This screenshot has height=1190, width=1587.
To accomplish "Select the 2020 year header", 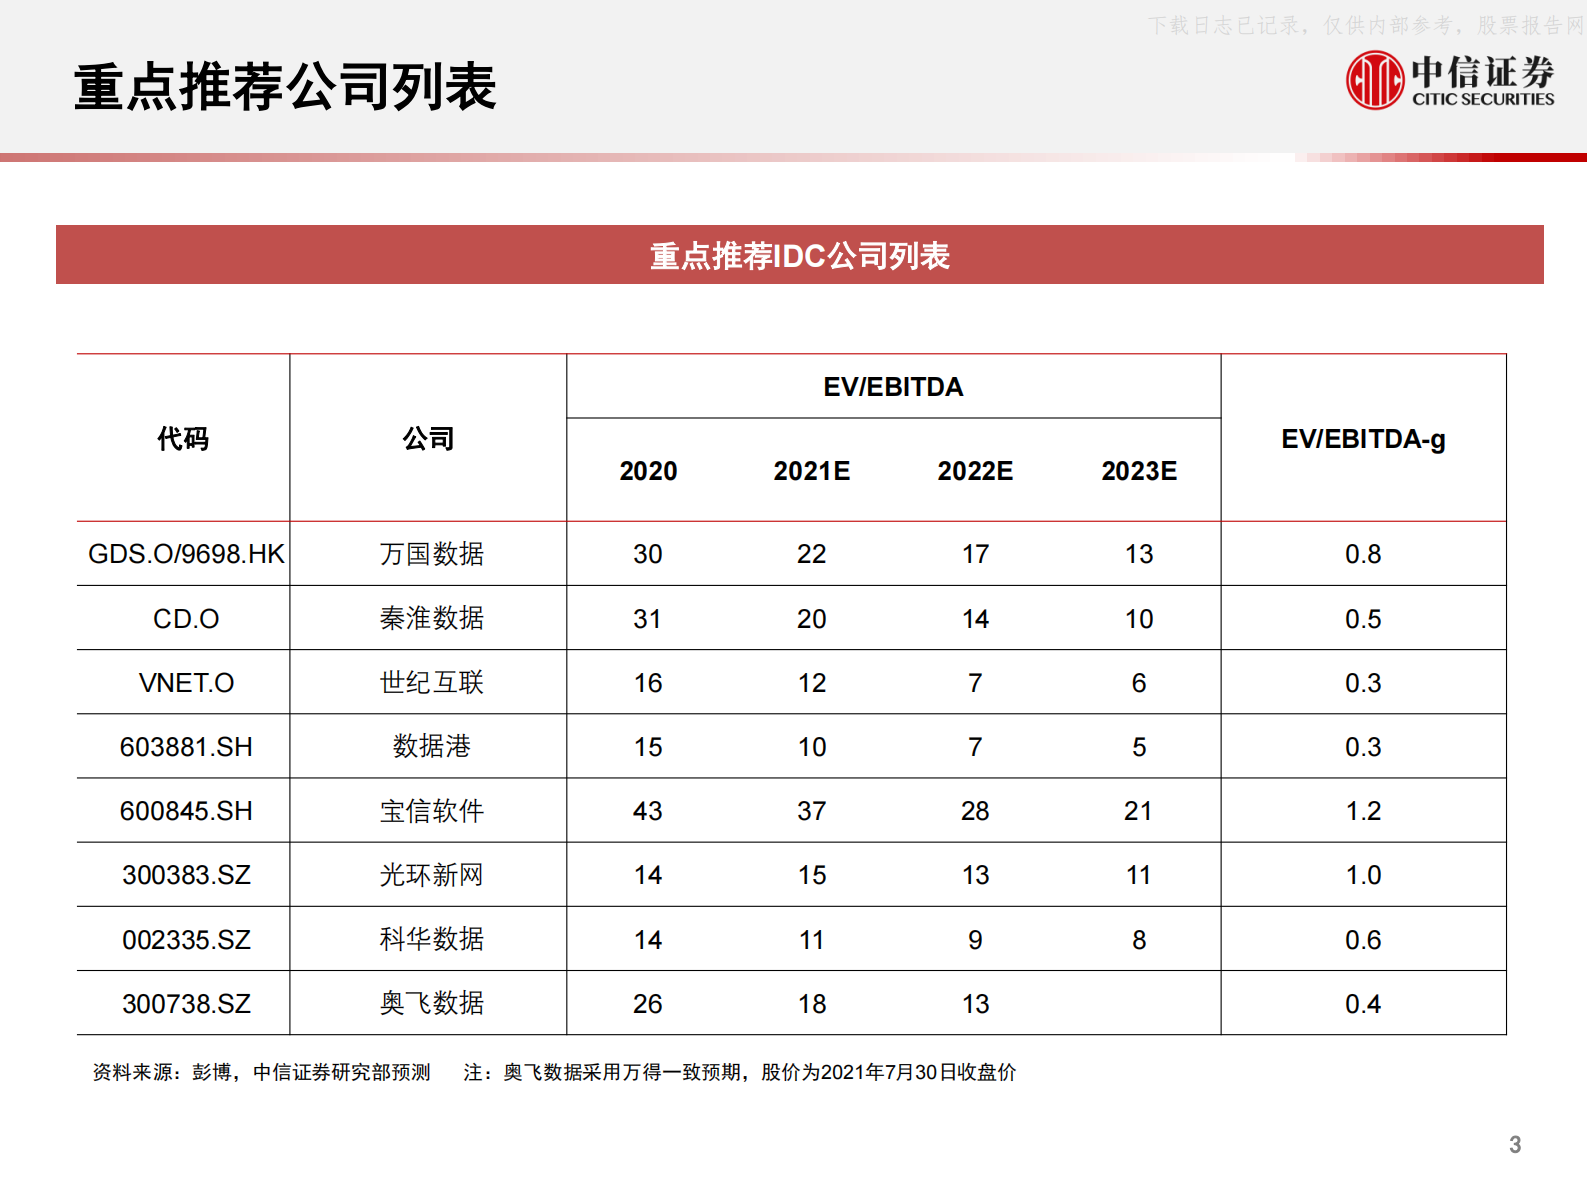I will pos(648,471).
